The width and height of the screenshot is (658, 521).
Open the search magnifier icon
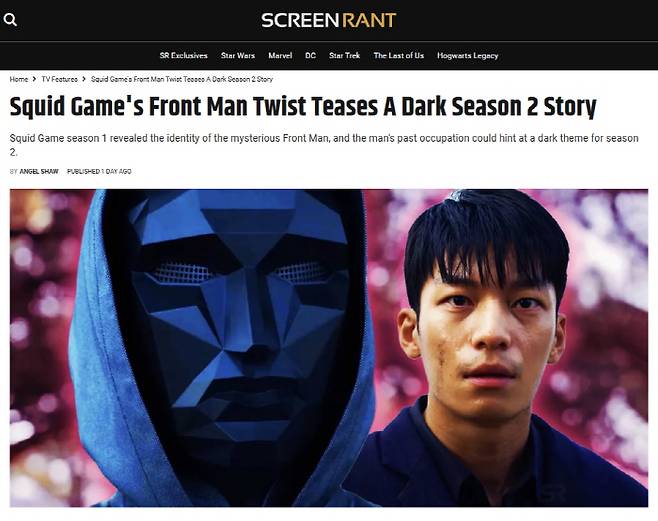point(10,19)
